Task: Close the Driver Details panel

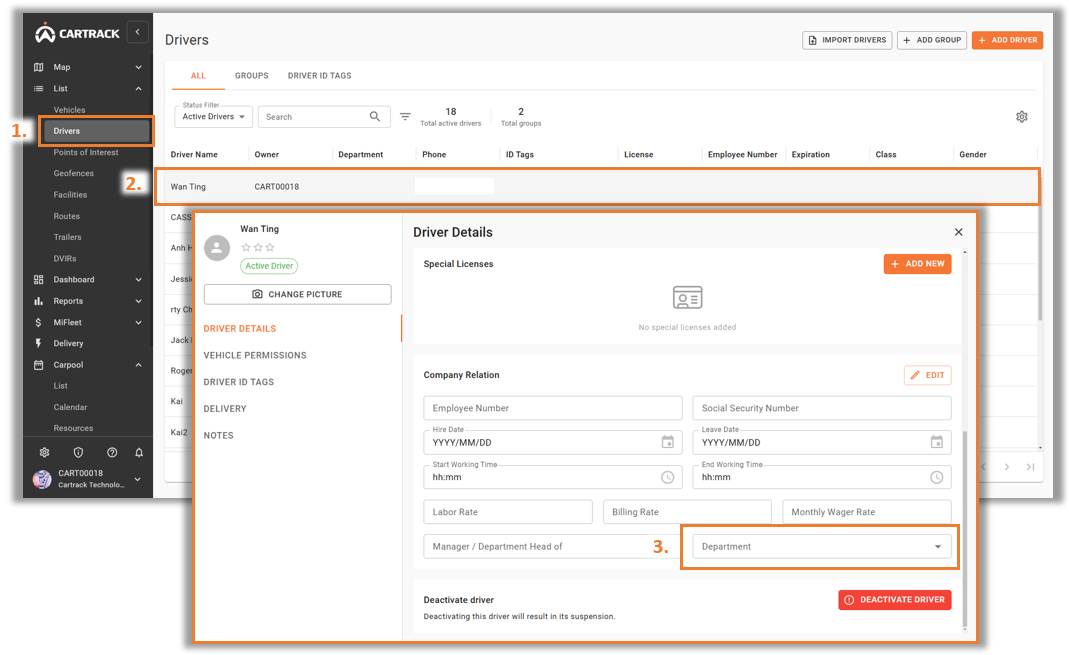Action: [x=959, y=232]
